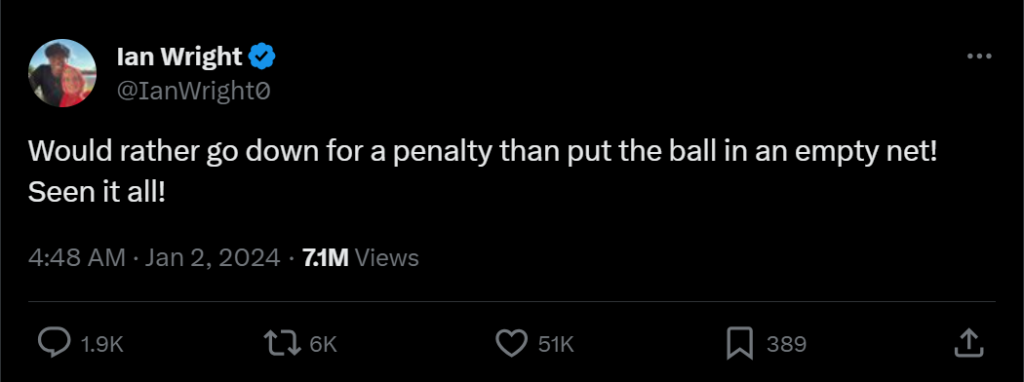The width and height of the screenshot is (1024, 382).
Task: Repost using the retweet arrows icon
Action: 282,343
